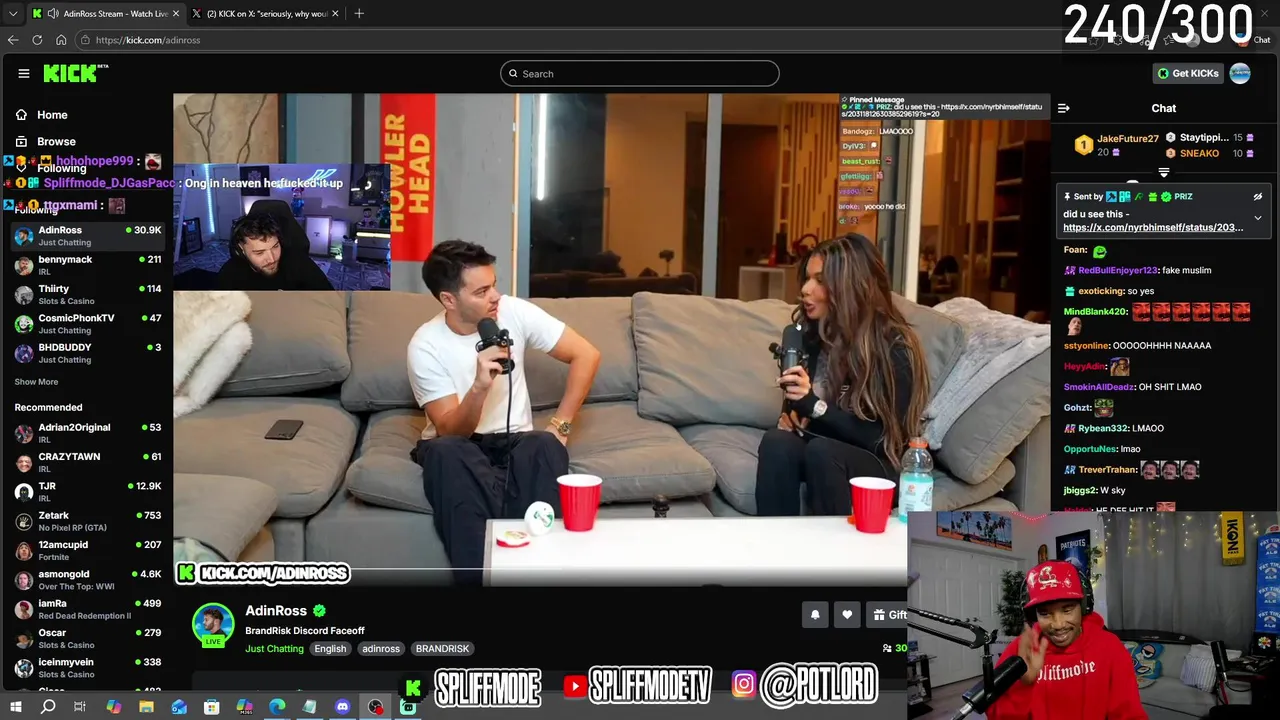Open Zetark No Pixel RP channel
Screen dimensions: 1280x720
pyautogui.click(x=87, y=521)
